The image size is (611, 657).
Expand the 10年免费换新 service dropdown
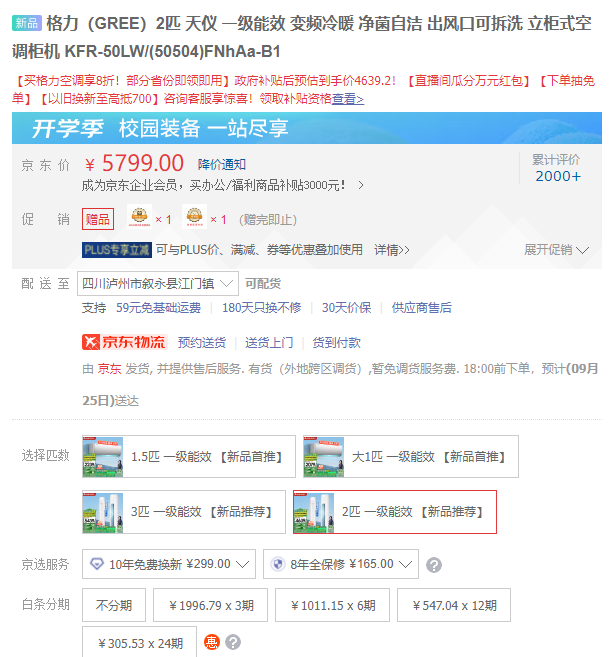click(169, 564)
